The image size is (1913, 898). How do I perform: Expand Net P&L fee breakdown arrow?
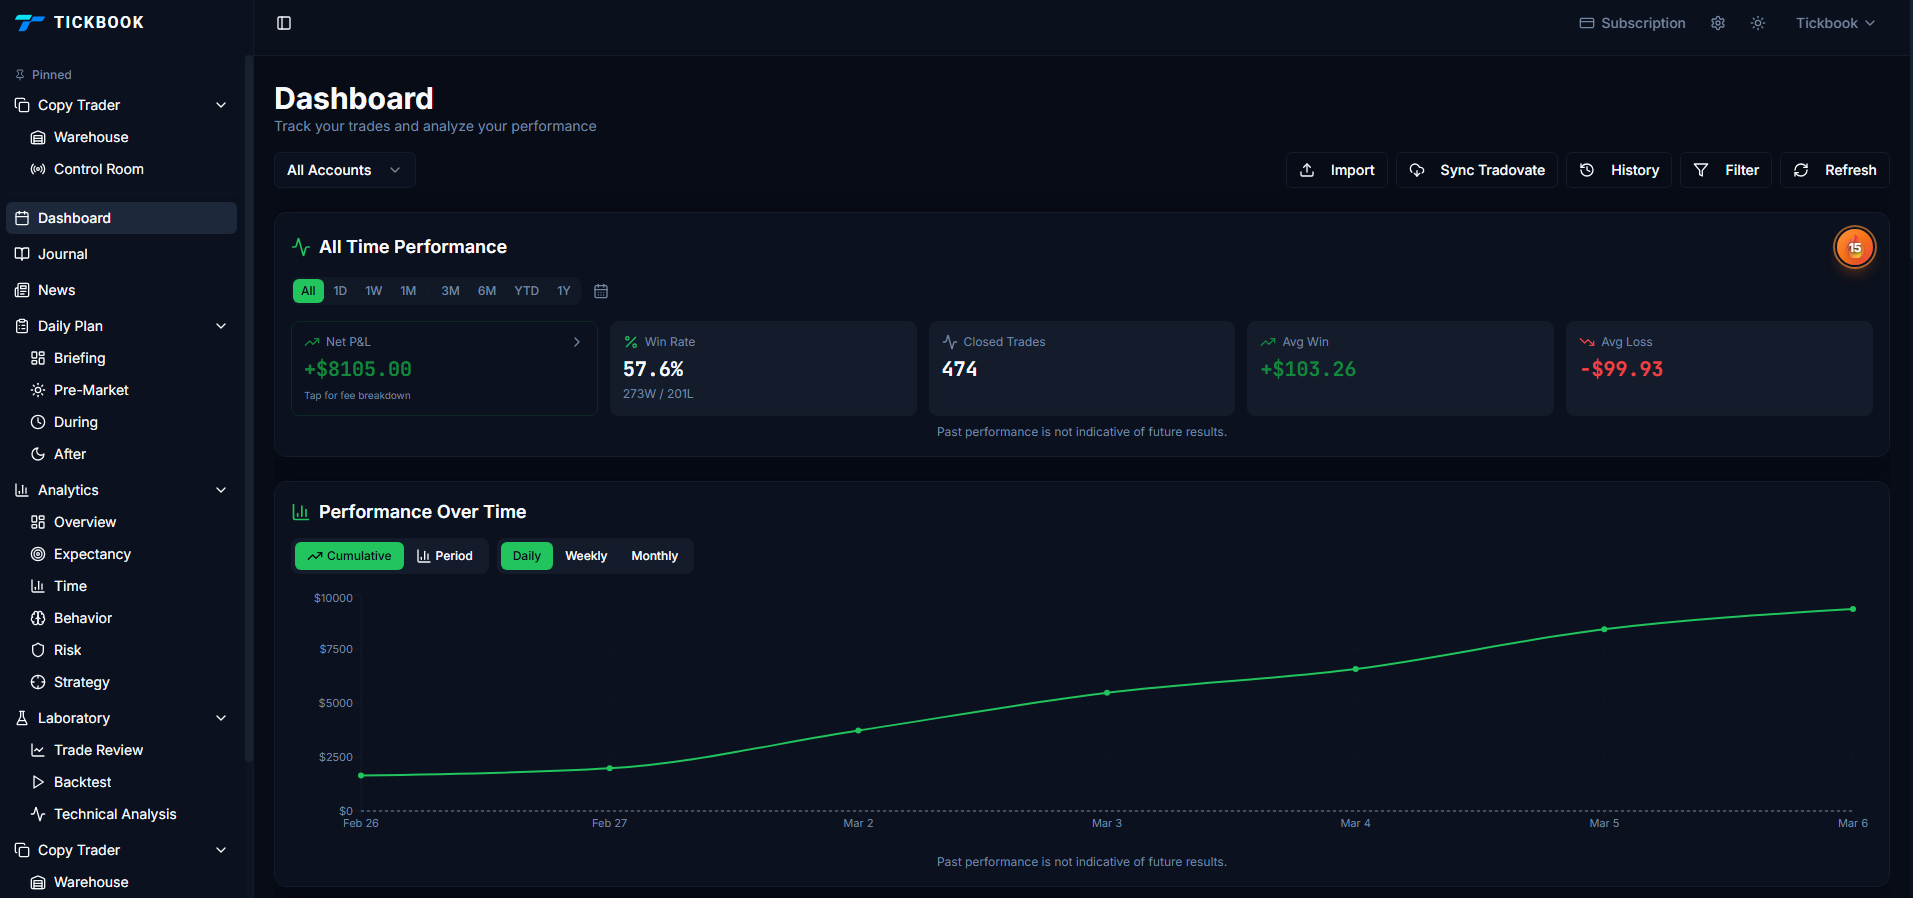577,342
